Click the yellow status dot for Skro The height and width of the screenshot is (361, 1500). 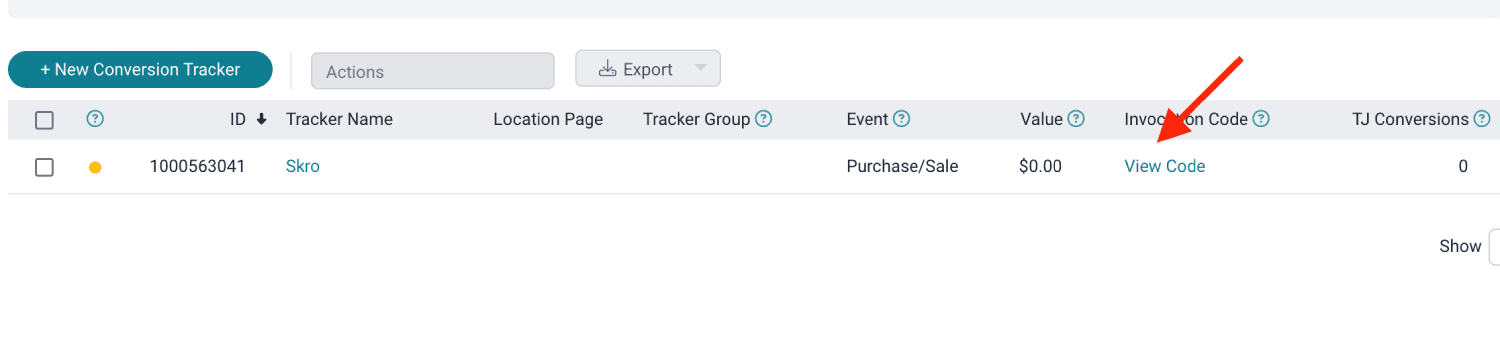click(95, 167)
